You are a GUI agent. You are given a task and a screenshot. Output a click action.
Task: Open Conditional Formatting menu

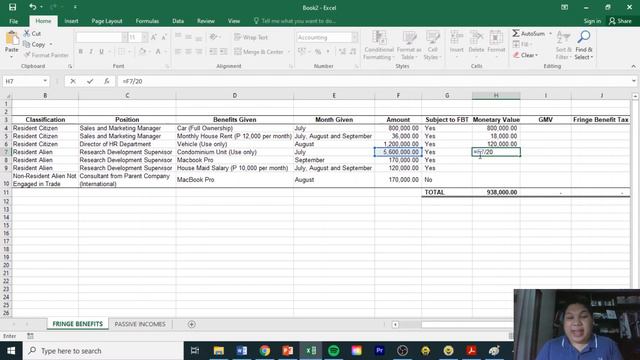point(378,45)
